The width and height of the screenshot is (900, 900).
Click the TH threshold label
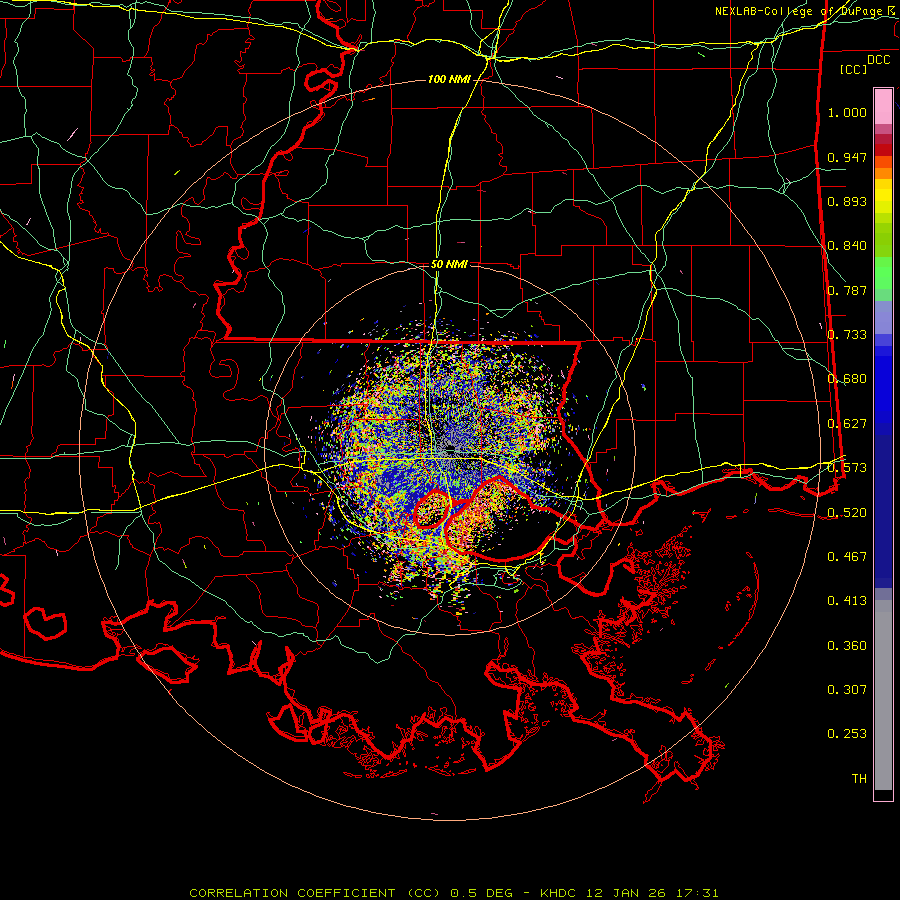click(859, 779)
